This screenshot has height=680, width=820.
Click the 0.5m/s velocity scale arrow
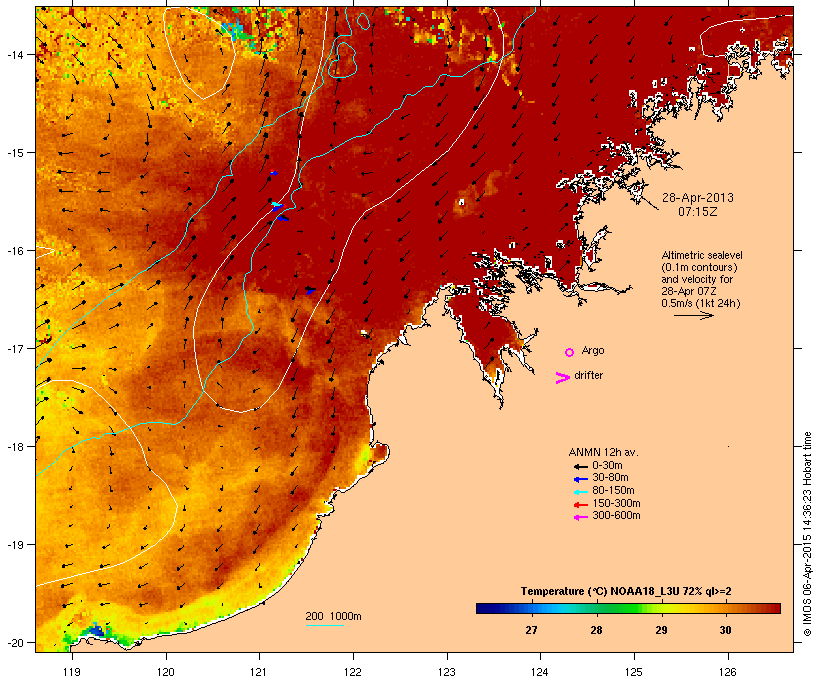pos(694,315)
